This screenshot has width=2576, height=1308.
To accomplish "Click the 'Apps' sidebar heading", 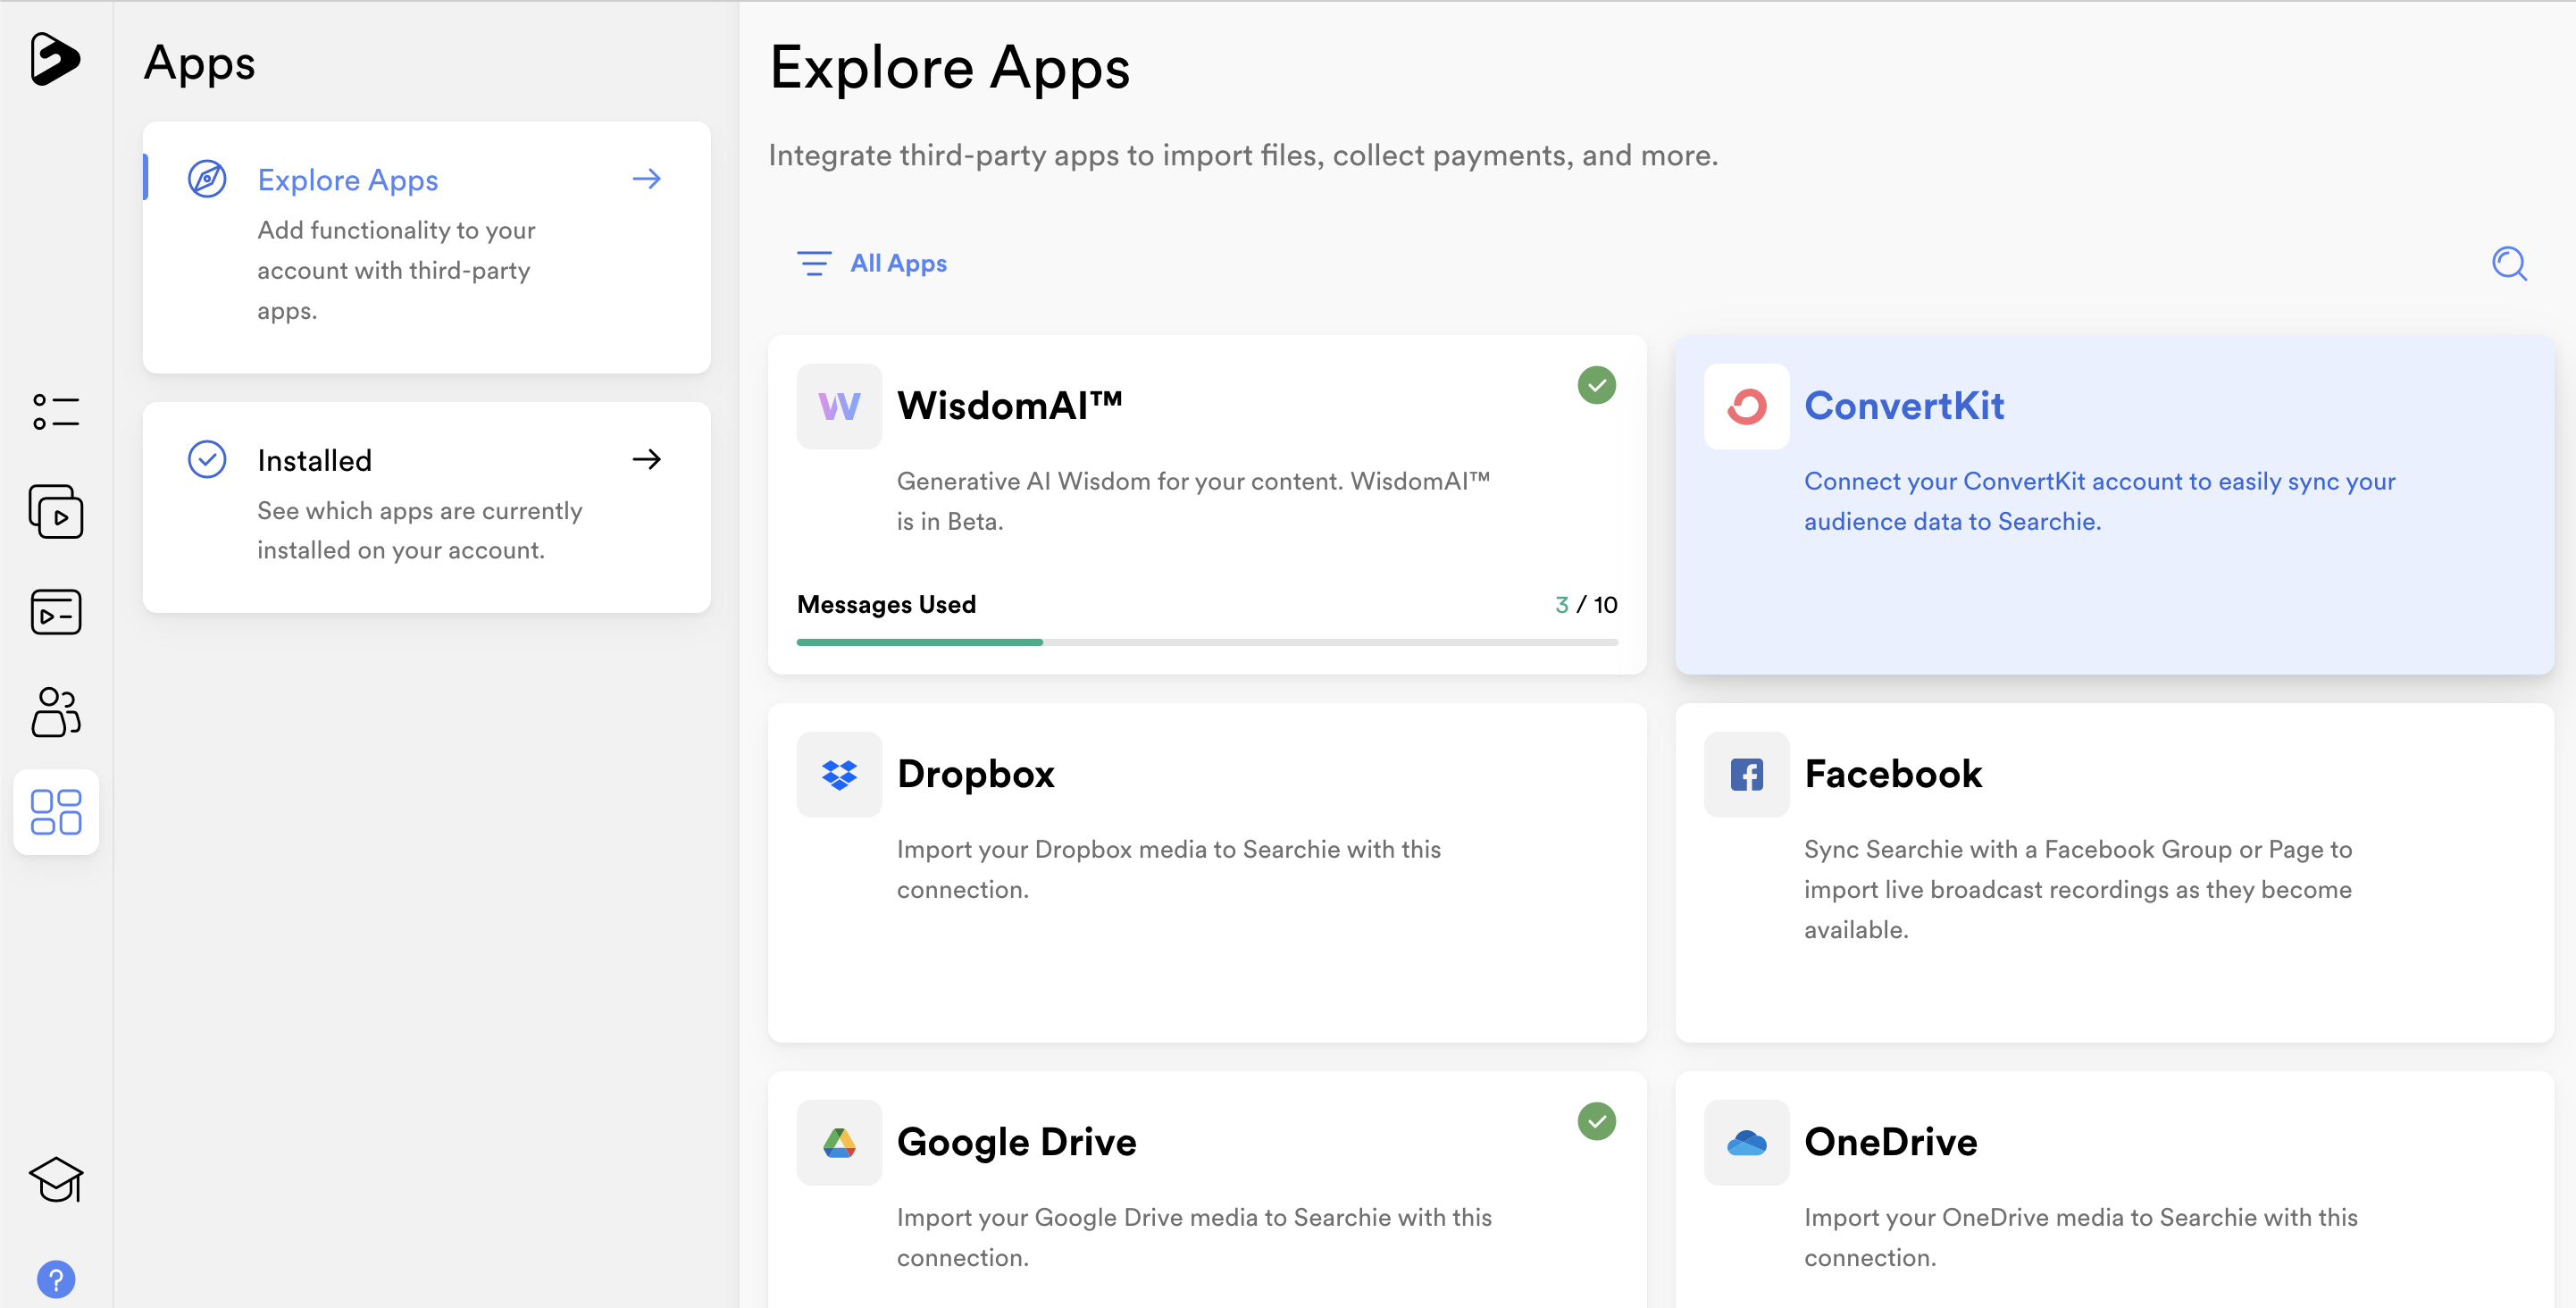I will point(200,63).
